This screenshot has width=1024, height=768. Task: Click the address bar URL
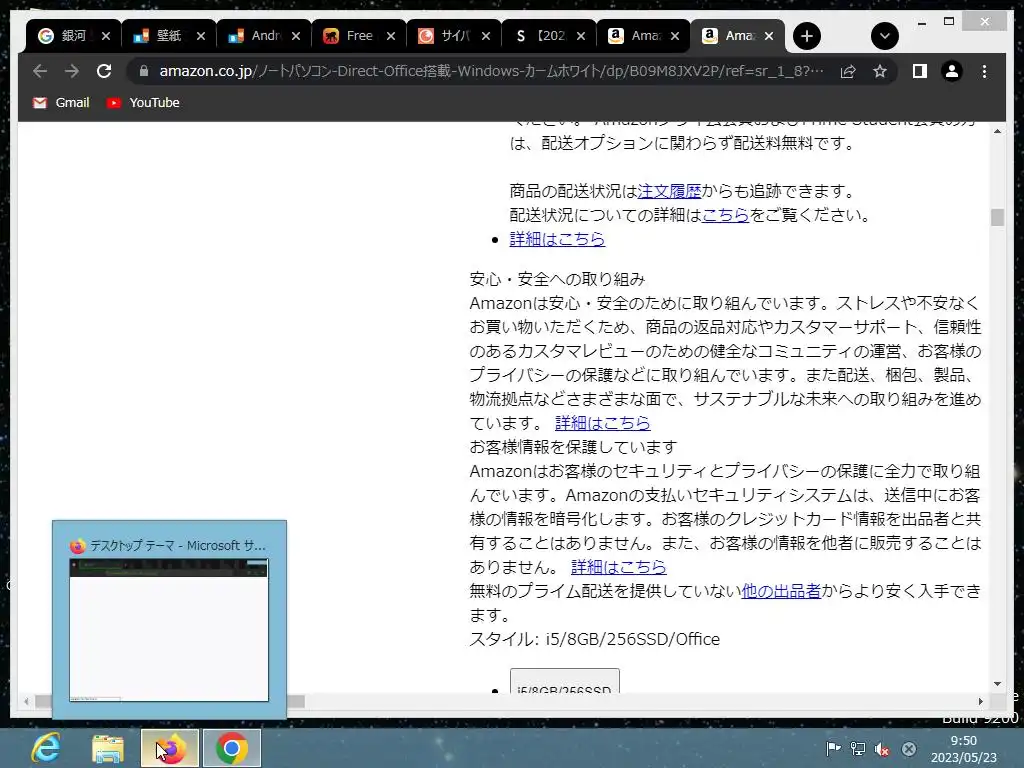(491, 71)
